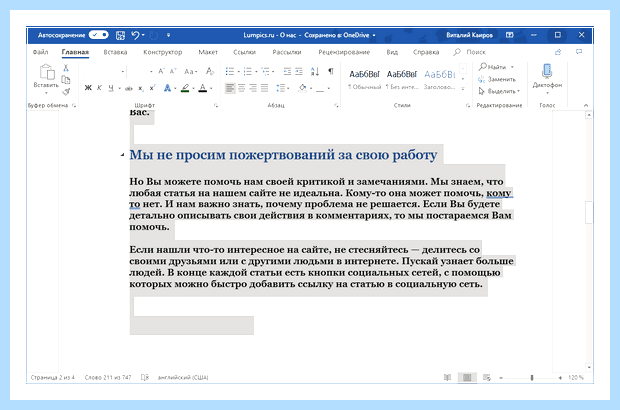The width and height of the screenshot is (620, 410).
Task: Click the undo arrow icon
Action: tap(135, 35)
